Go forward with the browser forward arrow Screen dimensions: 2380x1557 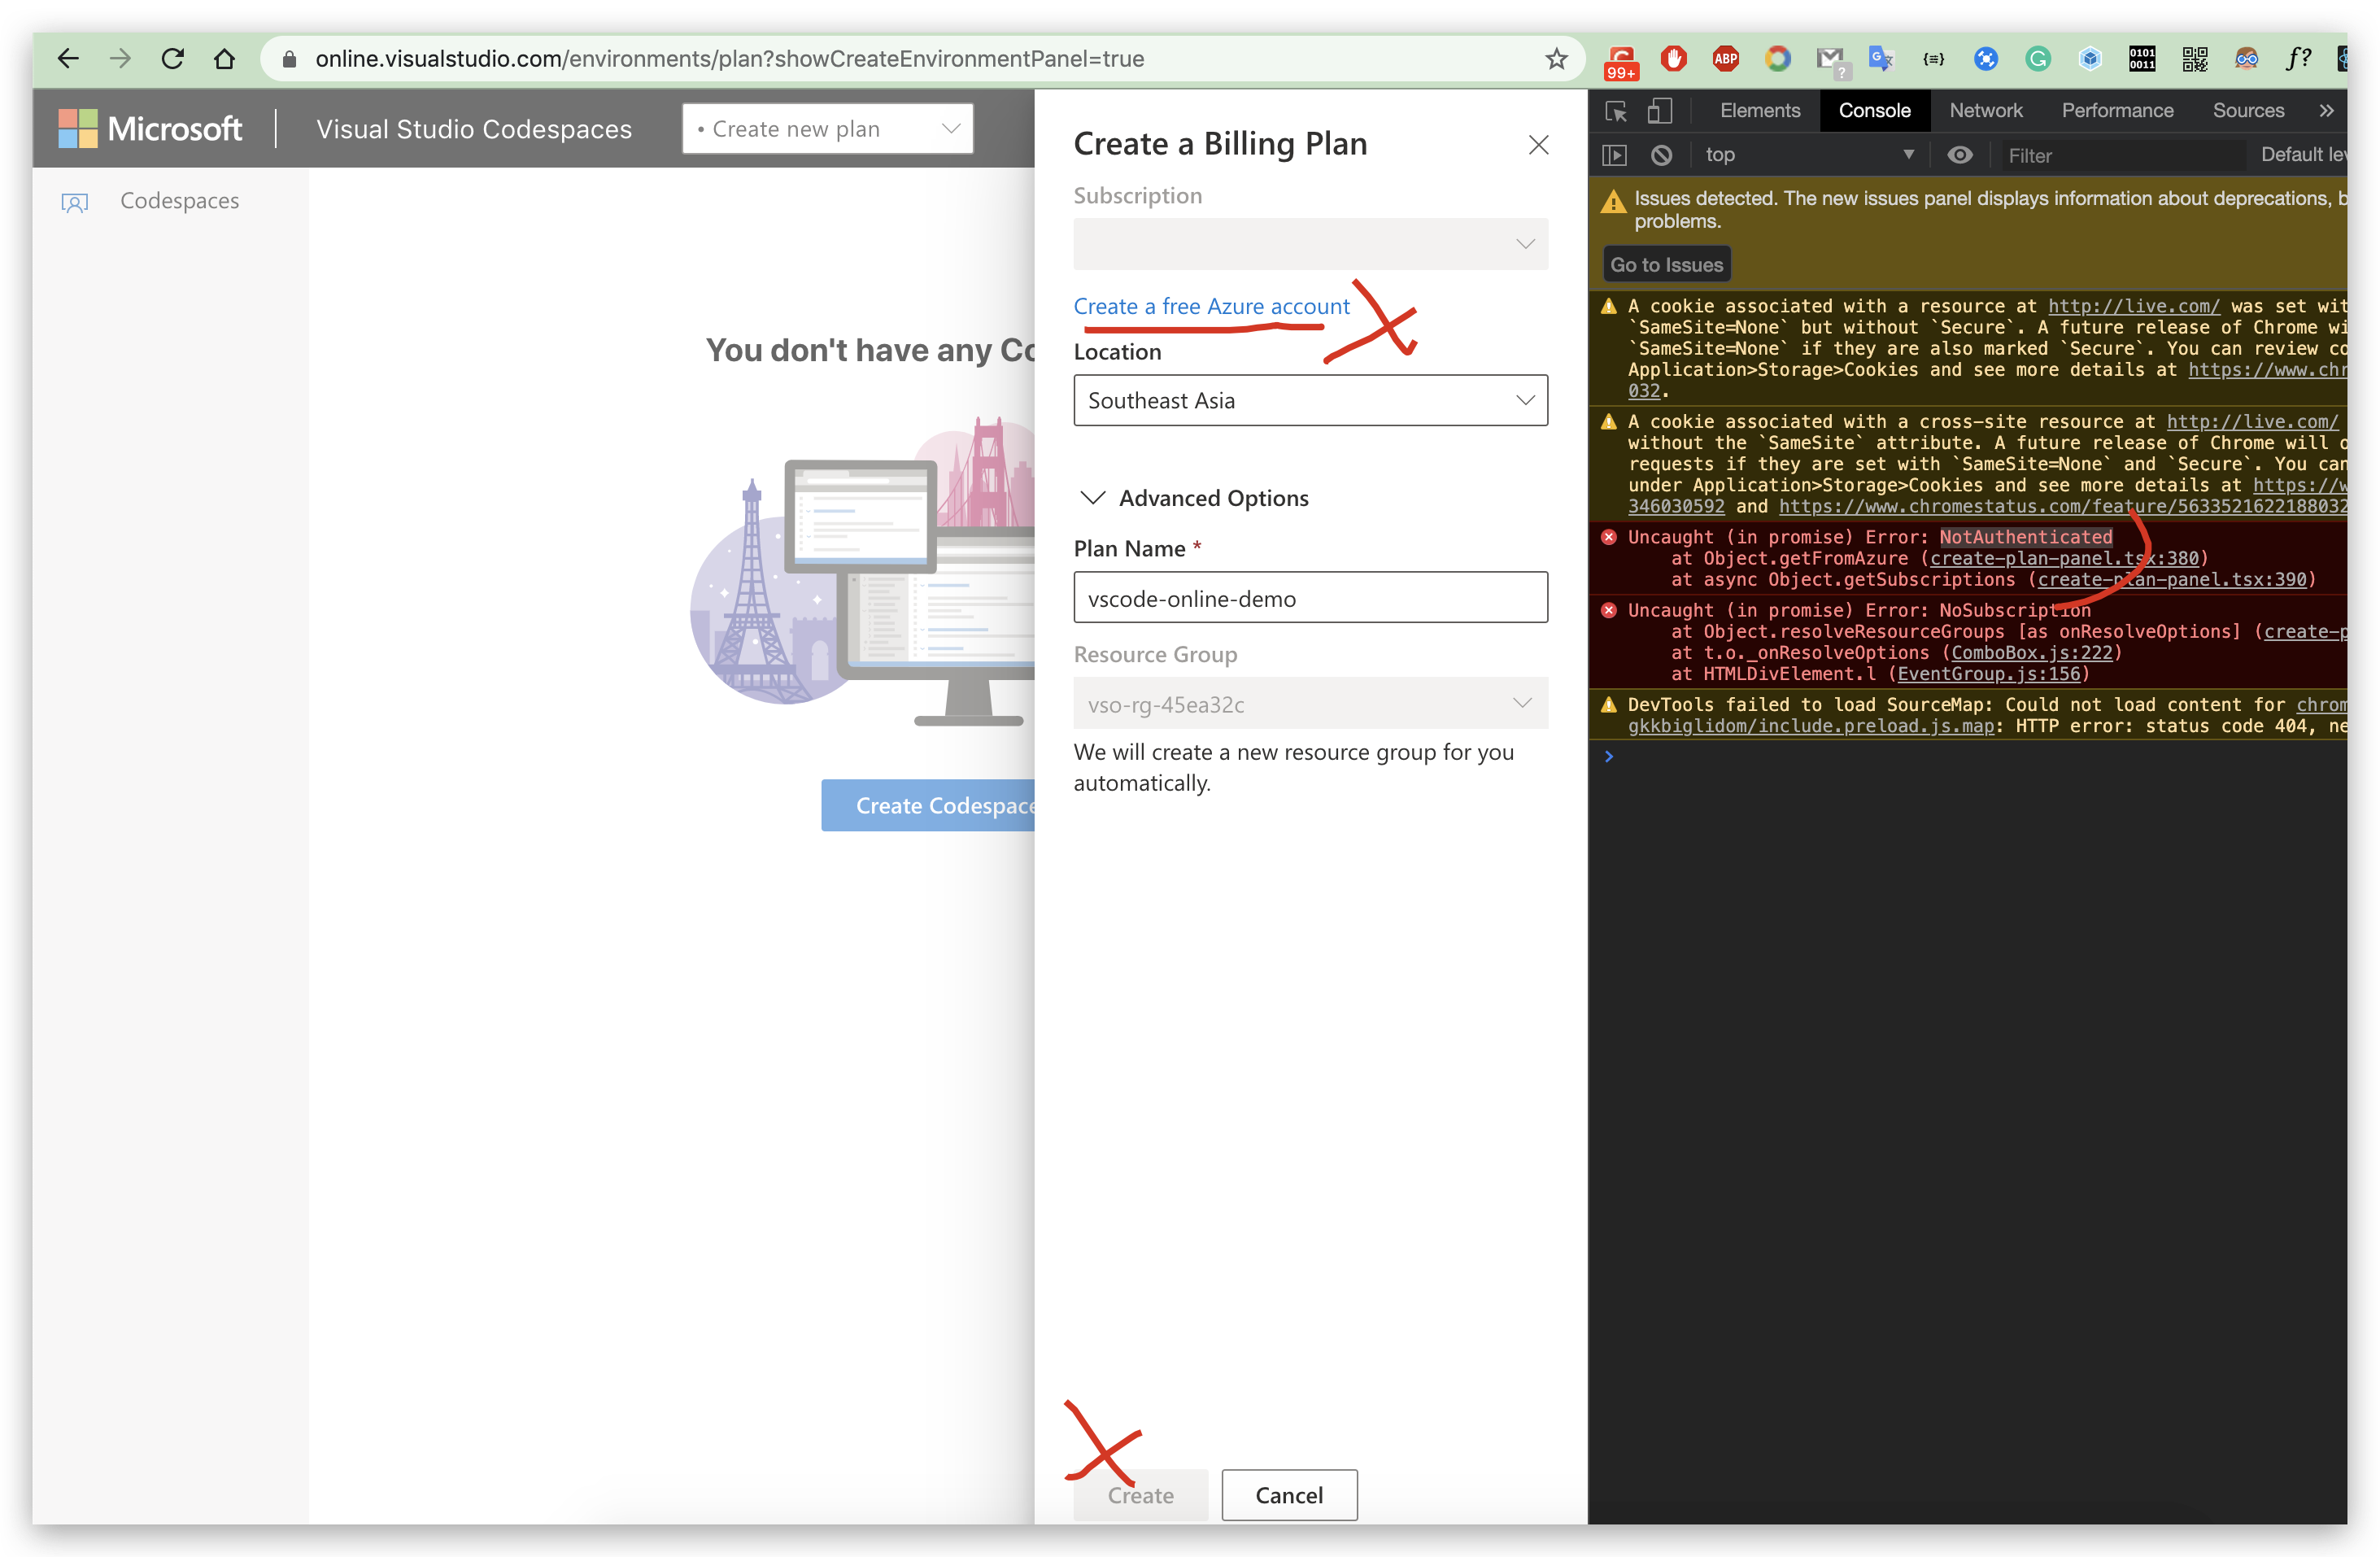tap(120, 59)
